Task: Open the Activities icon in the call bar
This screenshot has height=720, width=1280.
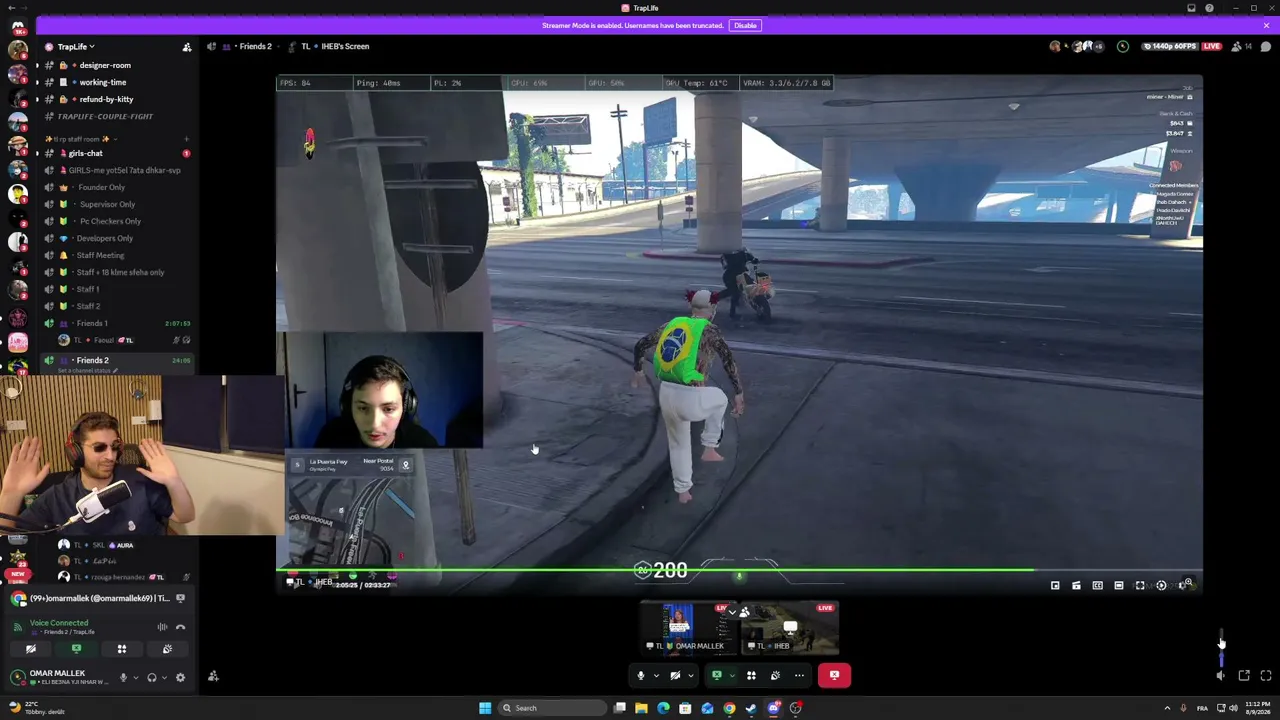Action: (751, 676)
